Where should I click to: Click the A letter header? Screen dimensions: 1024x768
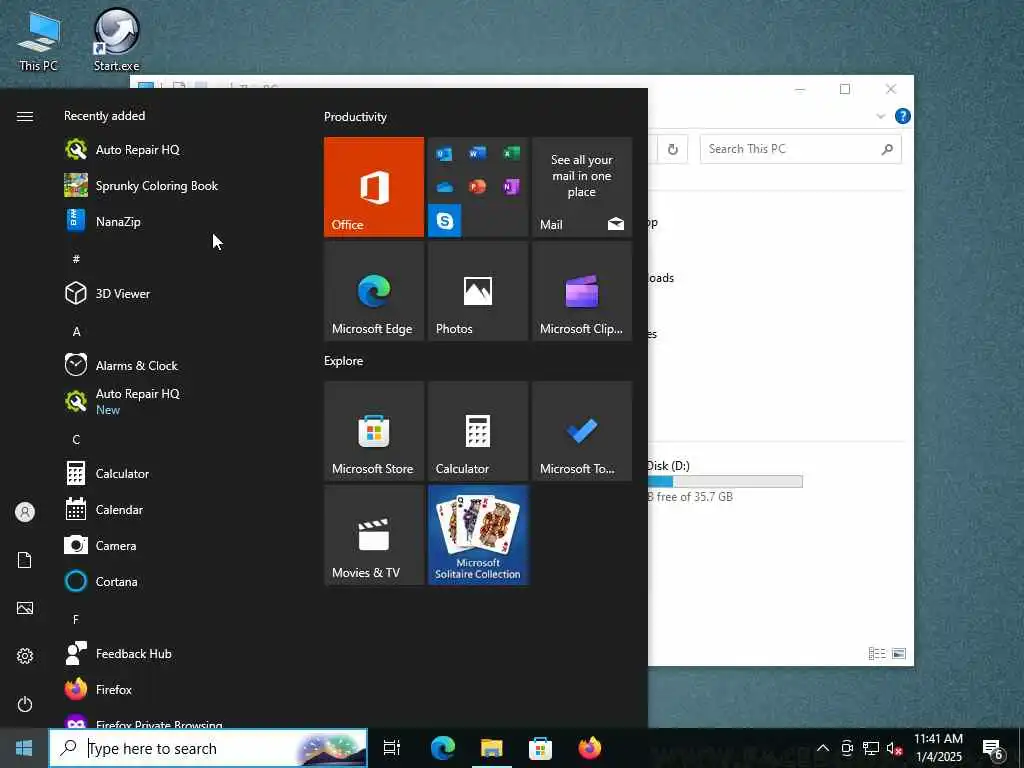(76, 332)
